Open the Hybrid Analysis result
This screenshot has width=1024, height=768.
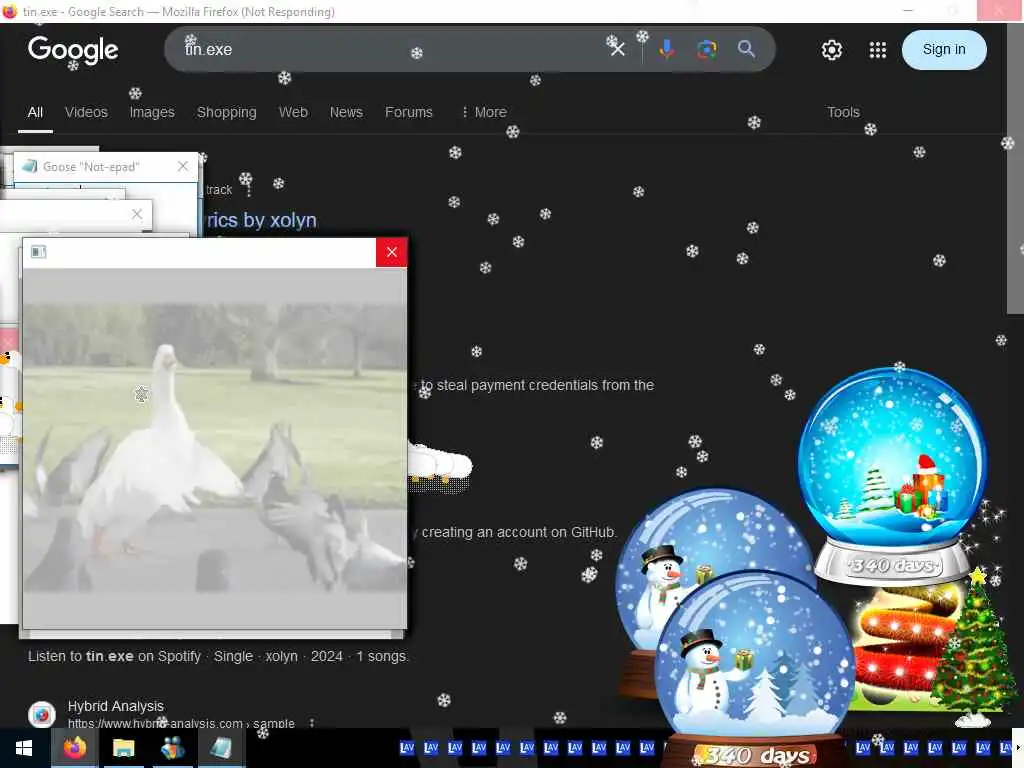116,706
